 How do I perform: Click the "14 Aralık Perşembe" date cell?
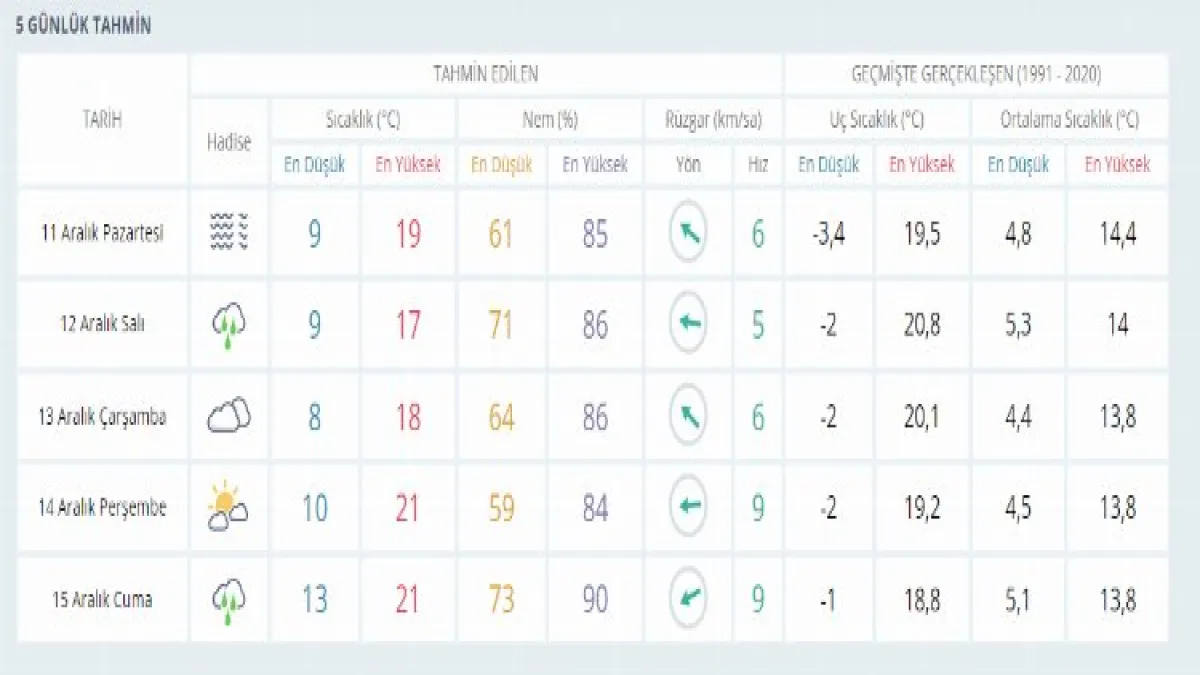(x=102, y=508)
